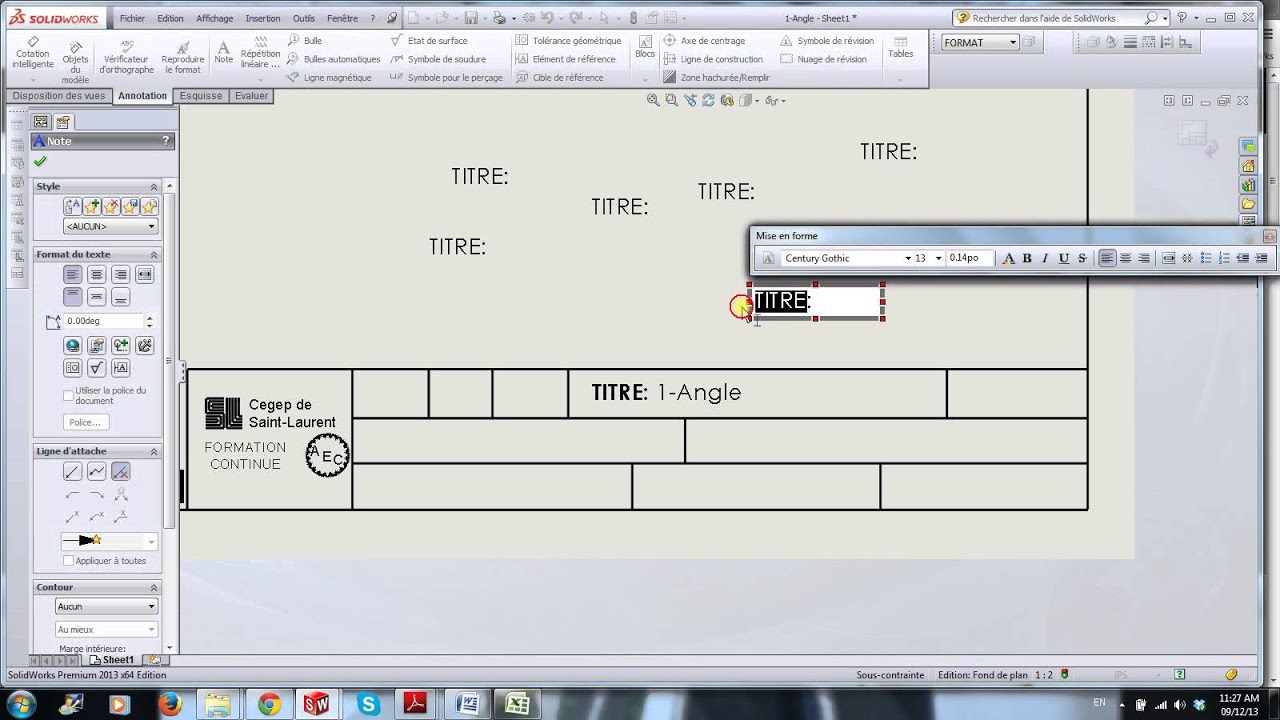Viewport: 1280px width, 720px height.
Task: Apply bold in Mise en forme toolbar
Action: tap(1027, 258)
